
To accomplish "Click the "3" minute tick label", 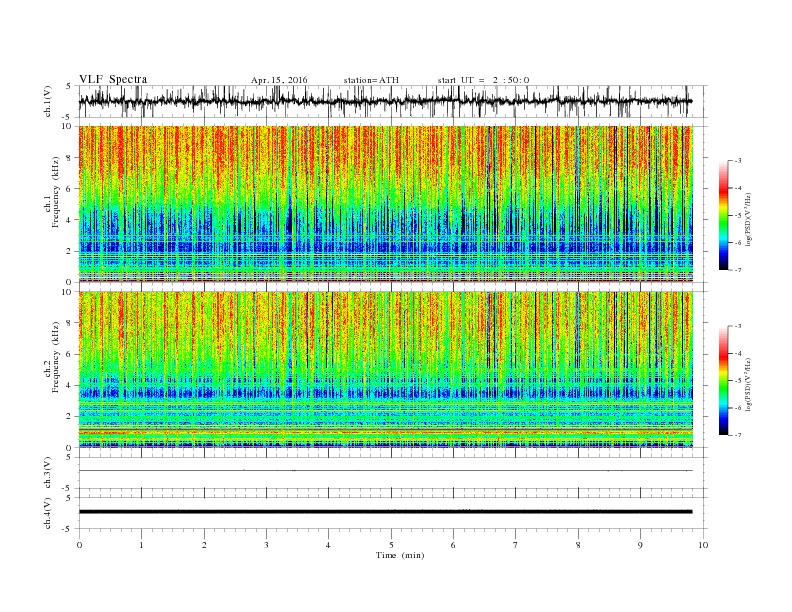I will (x=266, y=545).
